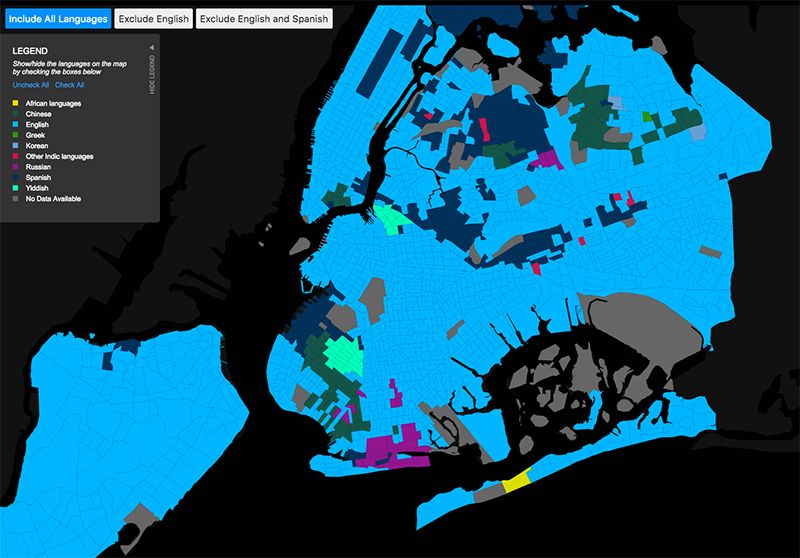
Task: Select the Include All Languages tab
Action: click(x=56, y=19)
